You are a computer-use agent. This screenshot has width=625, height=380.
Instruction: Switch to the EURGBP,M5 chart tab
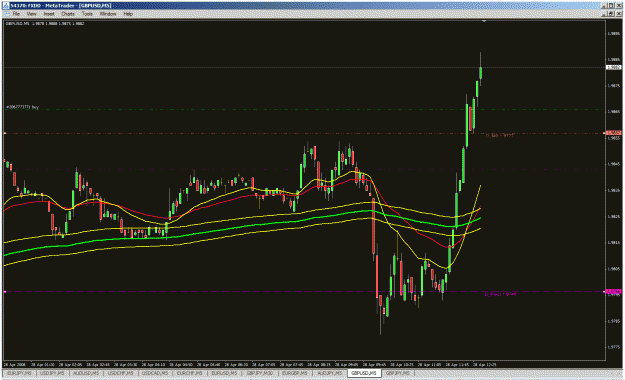[x=295, y=373]
